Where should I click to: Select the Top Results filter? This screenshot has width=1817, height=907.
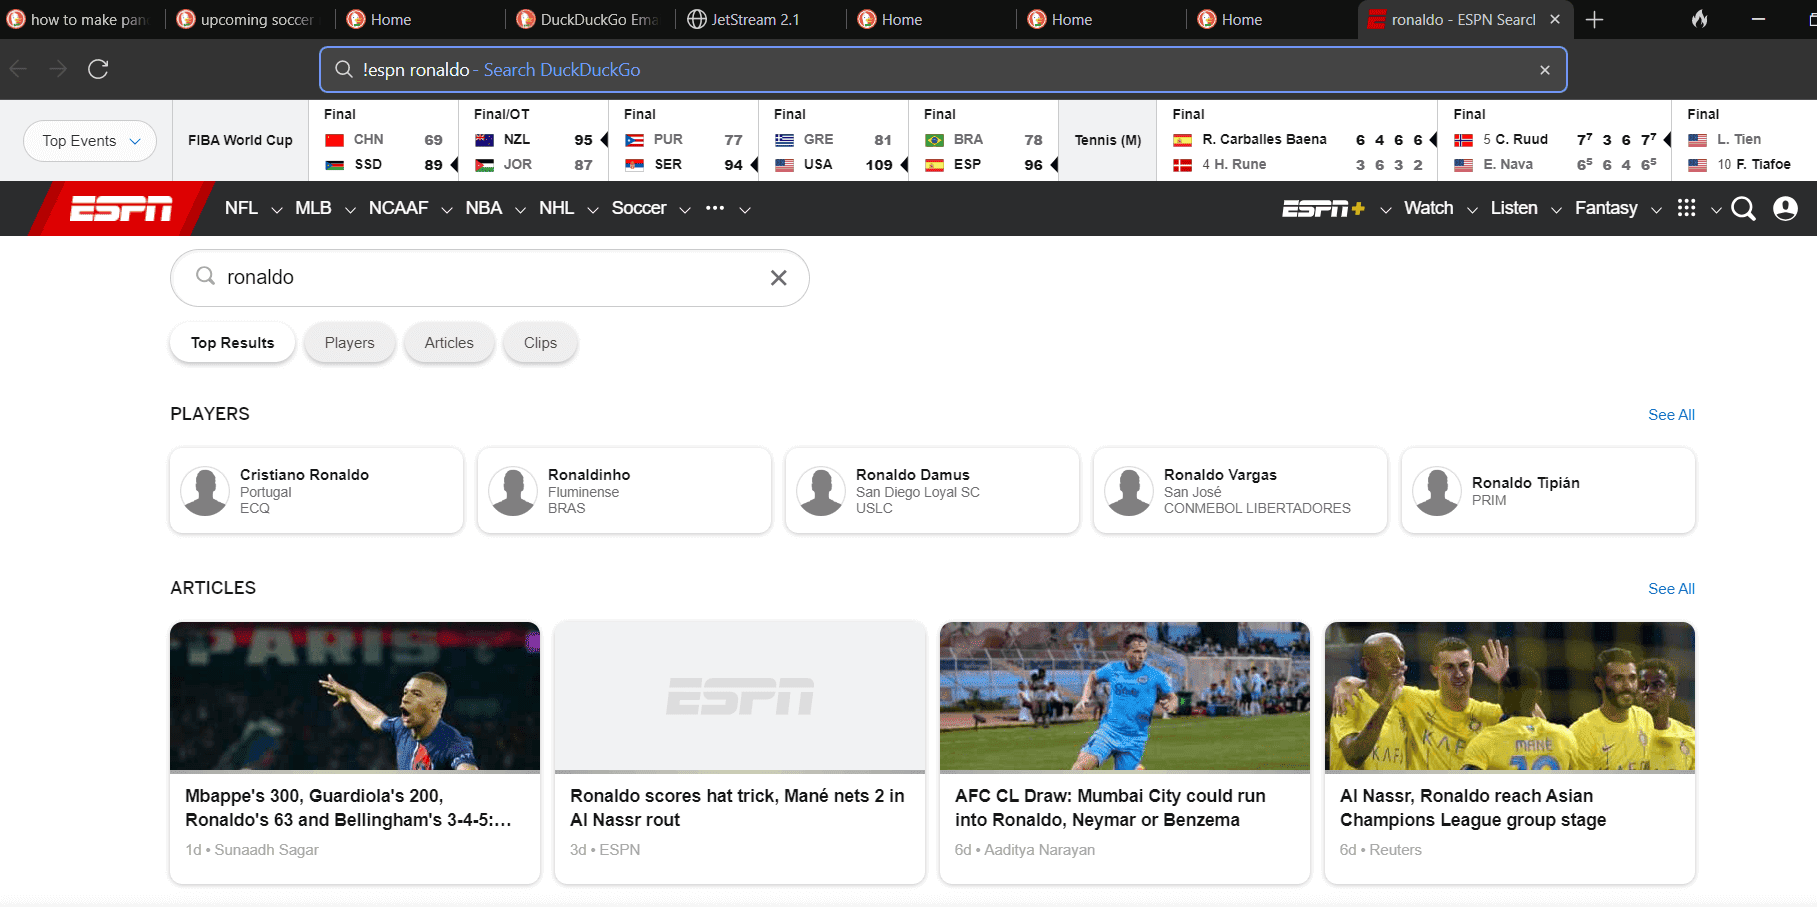(232, 343)
